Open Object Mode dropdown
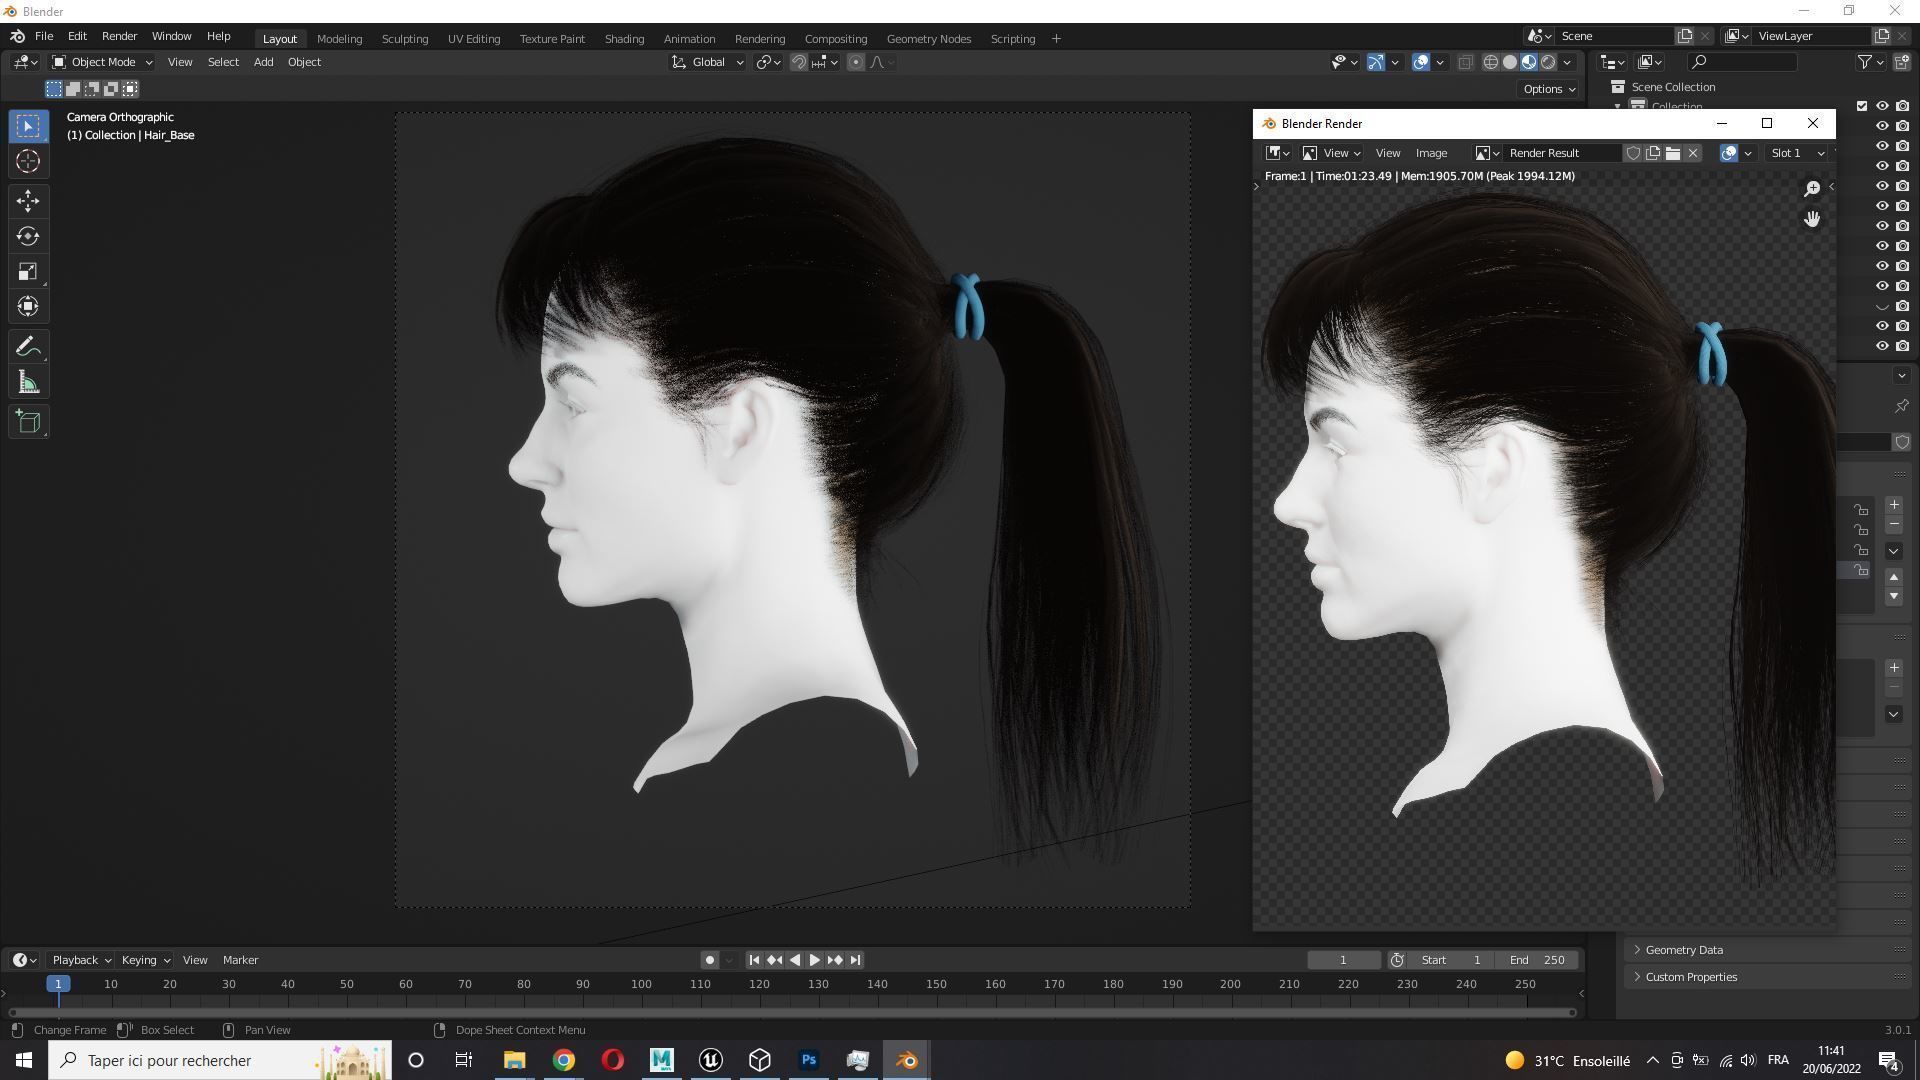1920x1080 pixels. [x=102, y=62]
